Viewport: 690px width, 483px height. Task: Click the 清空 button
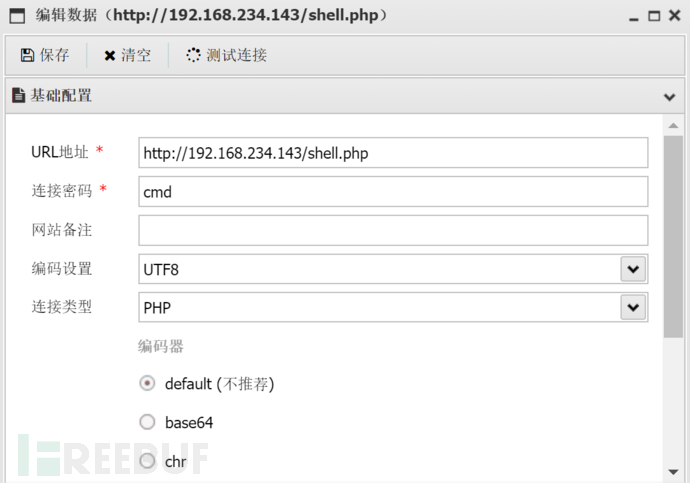coord(127,55)
